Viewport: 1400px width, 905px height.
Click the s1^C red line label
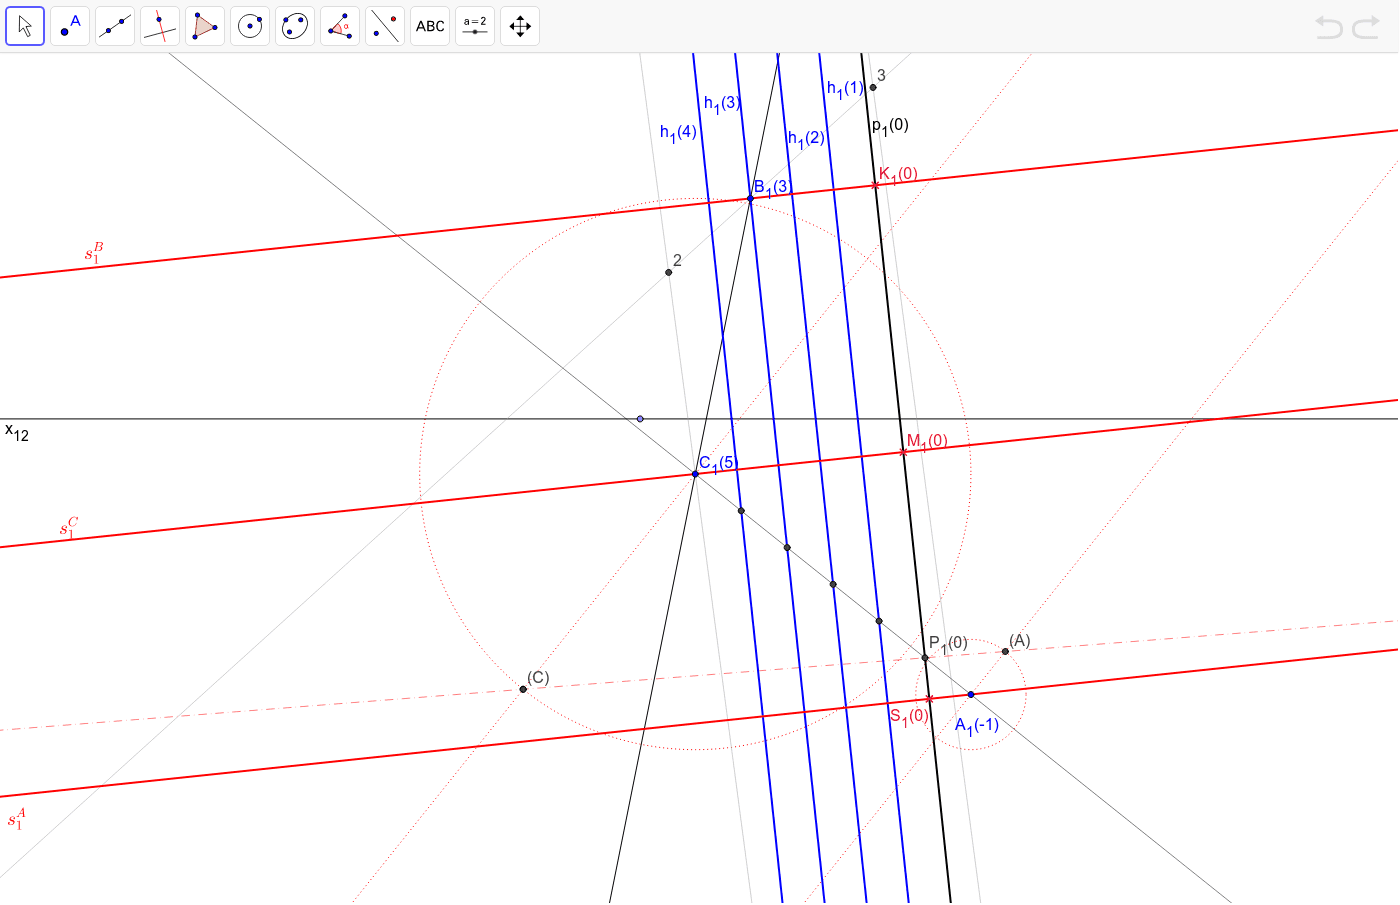pos(68,528)
